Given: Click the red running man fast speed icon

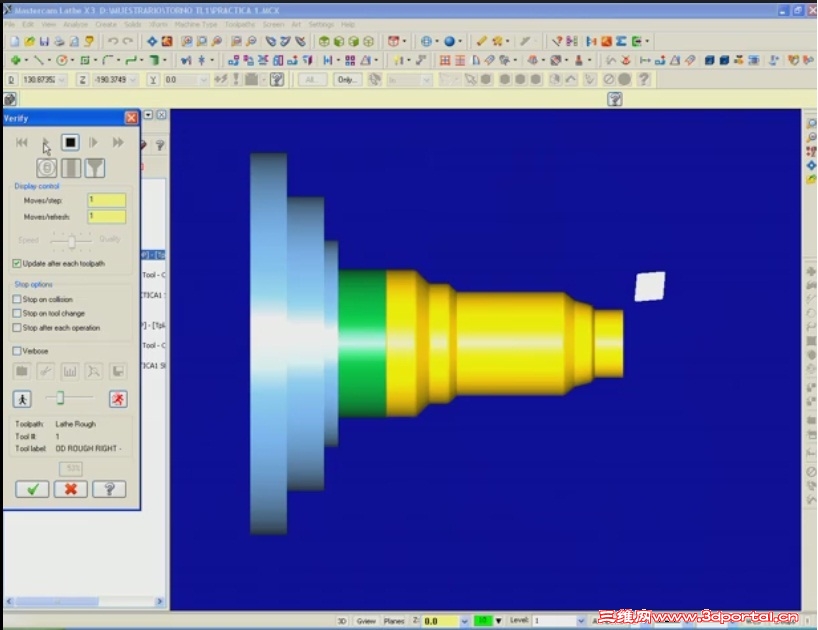Looking at the screenshot, I should (x=118, y=399).
